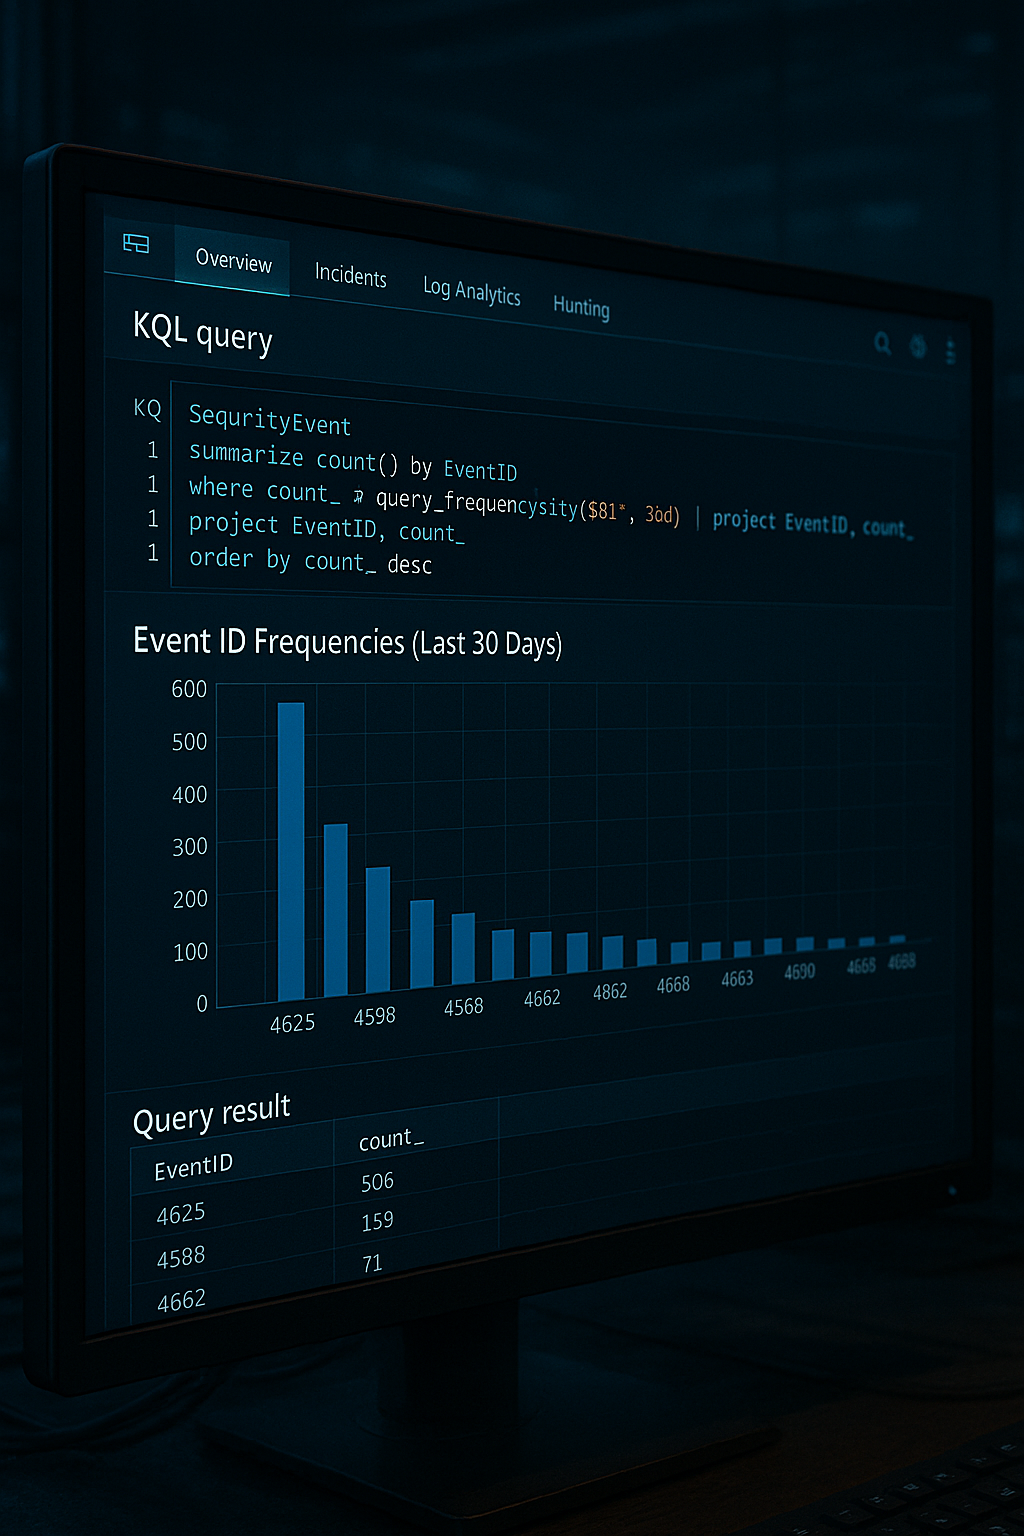Open the Incidents tab
This screenshot has width=1024, height=1536.
tap(350, 275)
